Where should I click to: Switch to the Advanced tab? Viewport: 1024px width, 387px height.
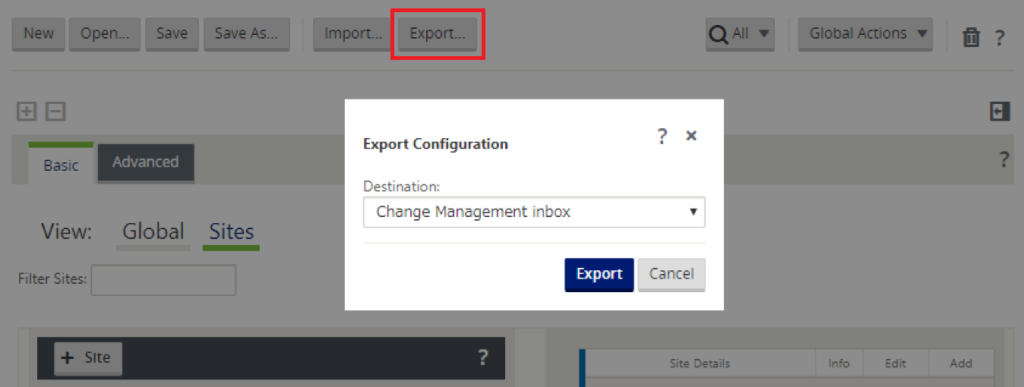coord(145,162)
